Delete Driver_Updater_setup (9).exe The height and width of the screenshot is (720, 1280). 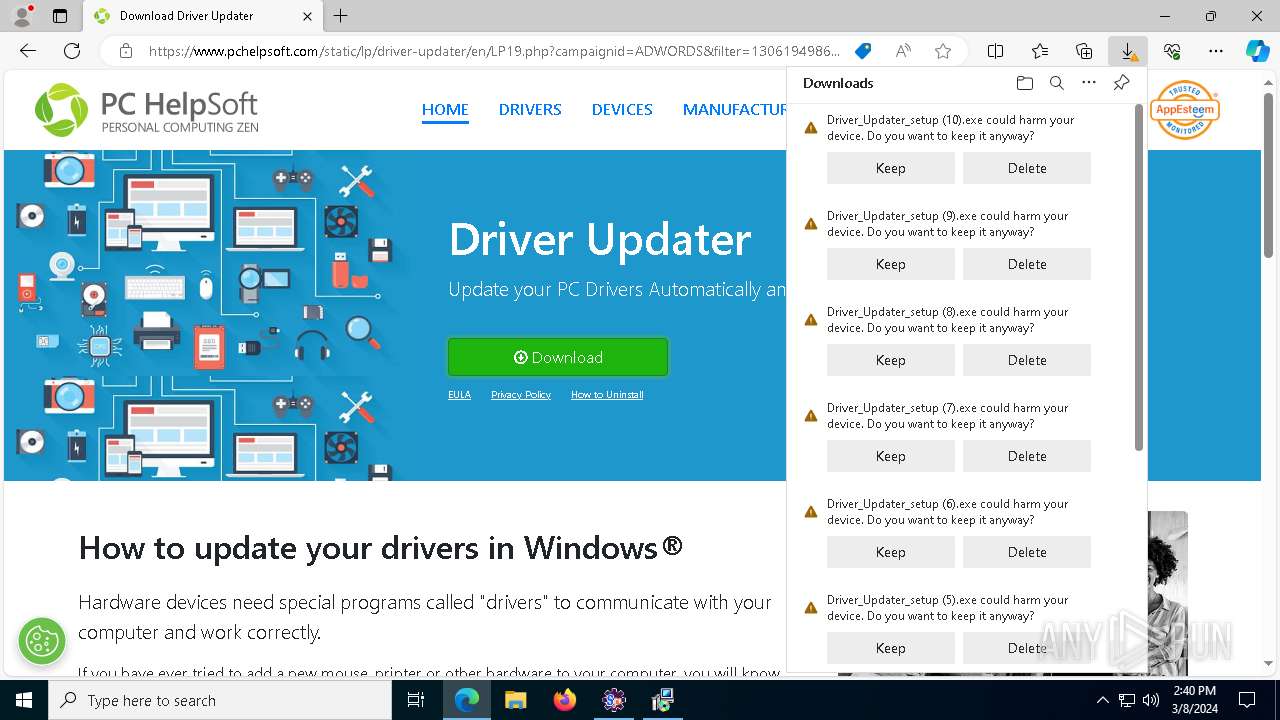click(1027, 264)
